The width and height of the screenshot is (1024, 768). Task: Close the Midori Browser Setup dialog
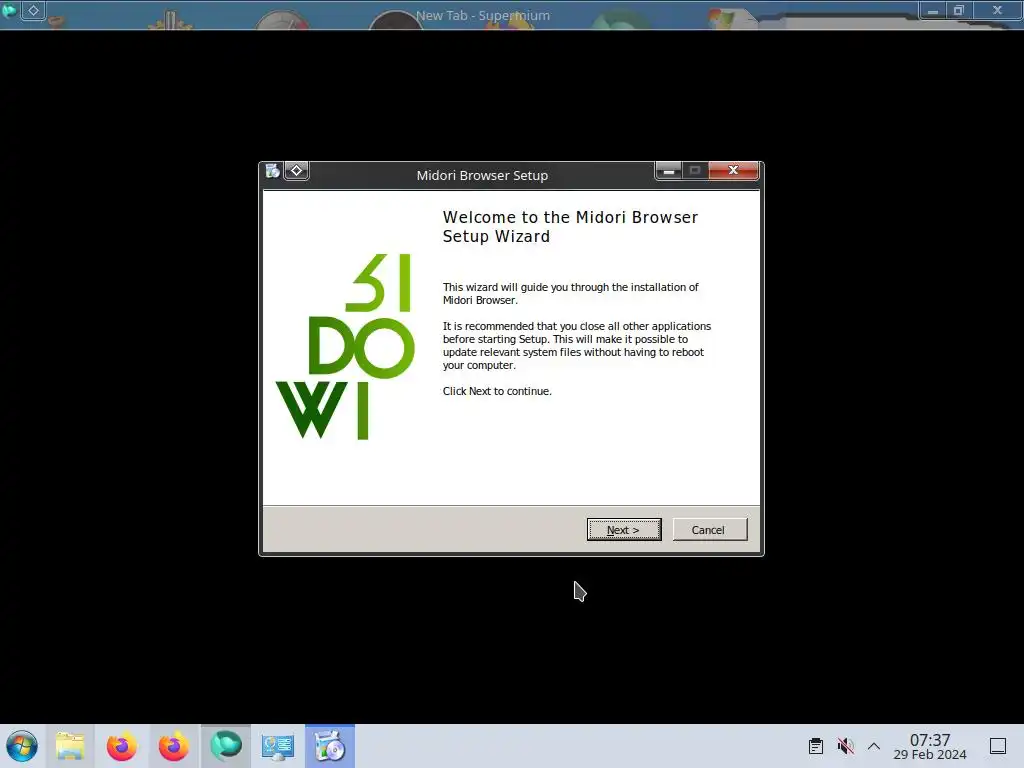(733, 170)
